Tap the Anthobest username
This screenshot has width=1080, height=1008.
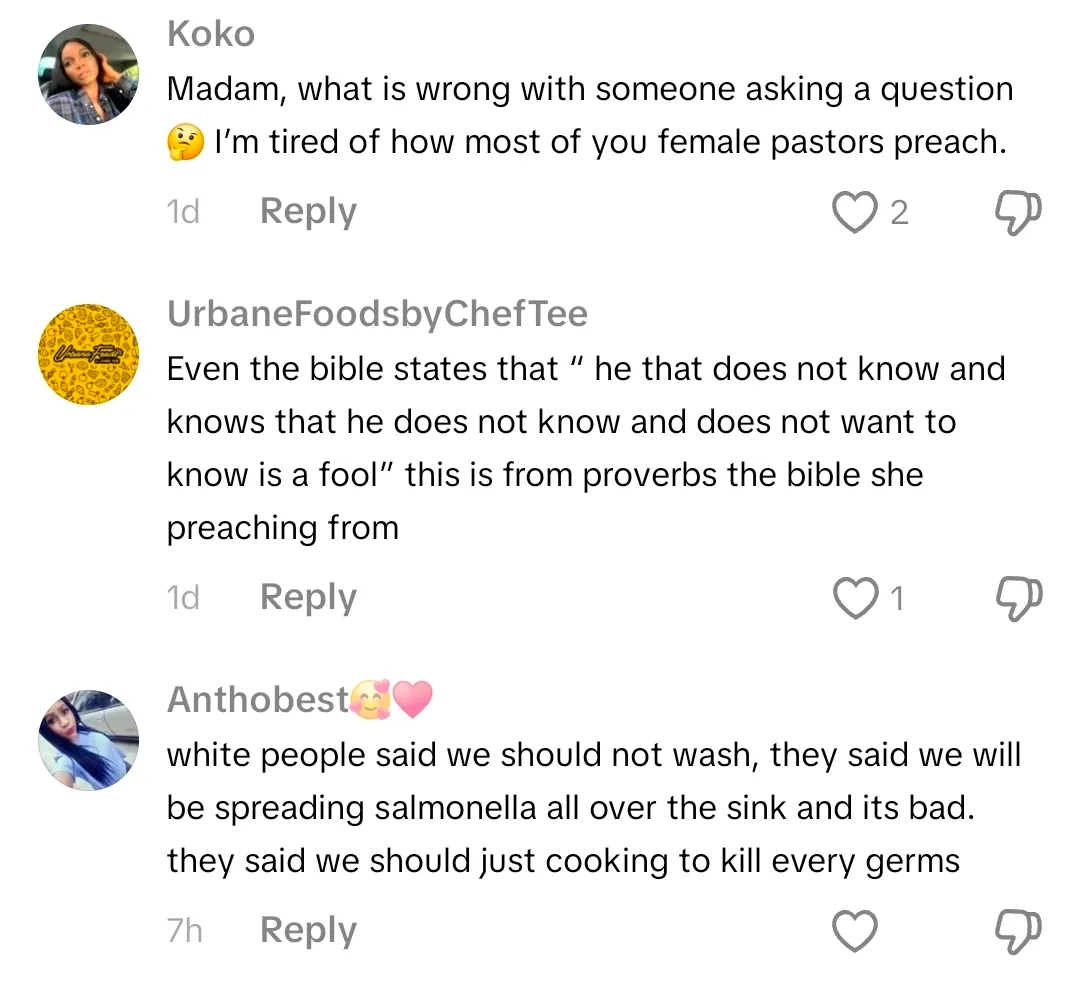258,699
